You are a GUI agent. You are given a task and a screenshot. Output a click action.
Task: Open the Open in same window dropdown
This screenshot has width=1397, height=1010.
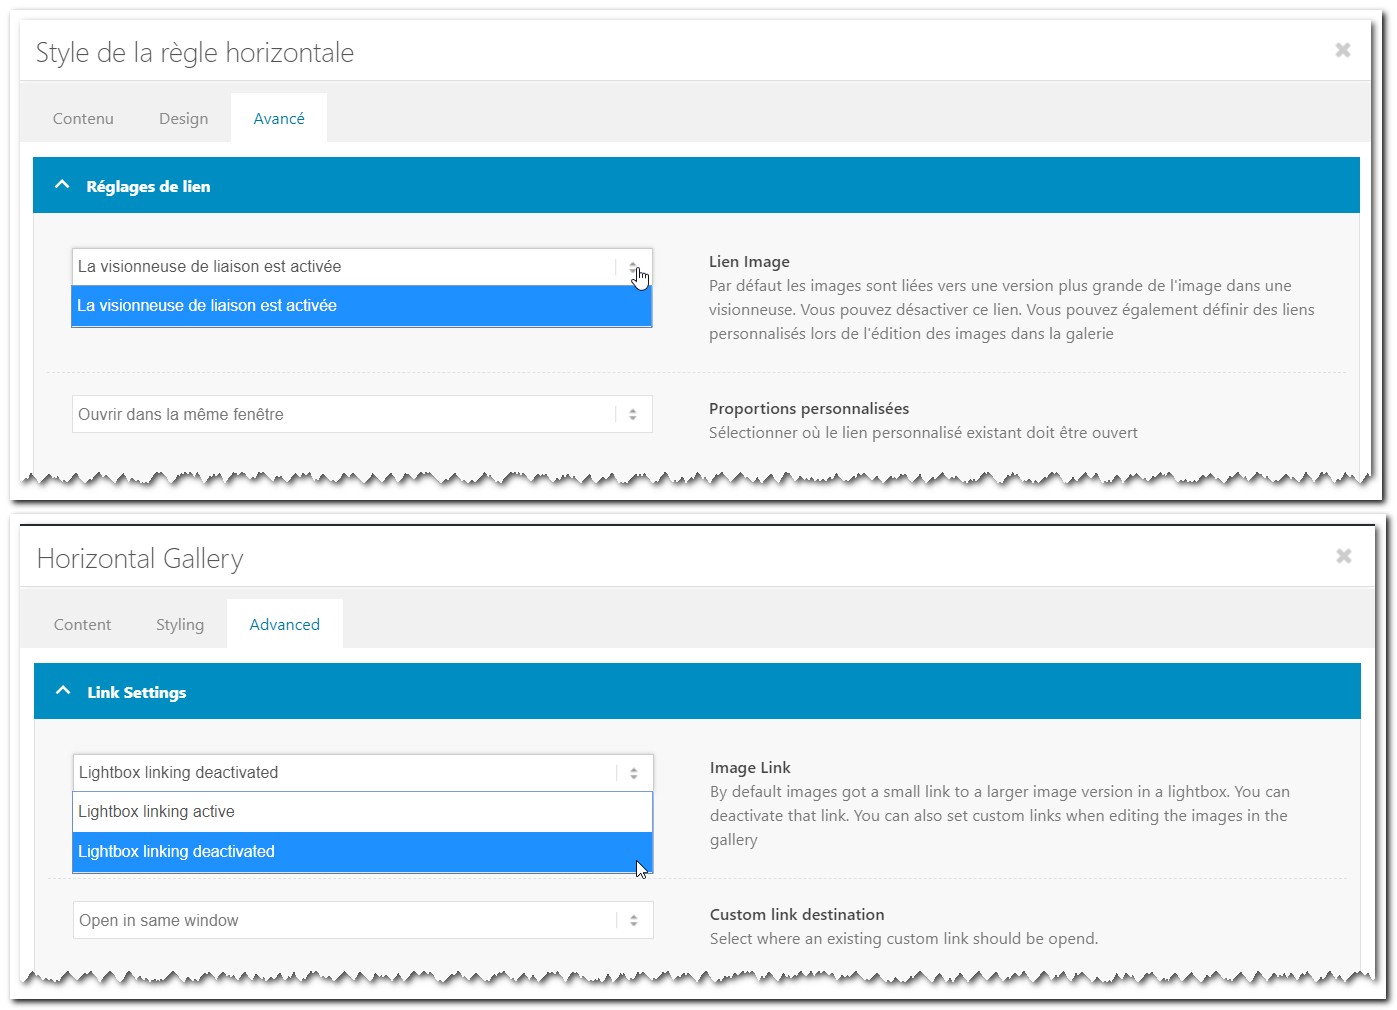click(x=363, y=920)
